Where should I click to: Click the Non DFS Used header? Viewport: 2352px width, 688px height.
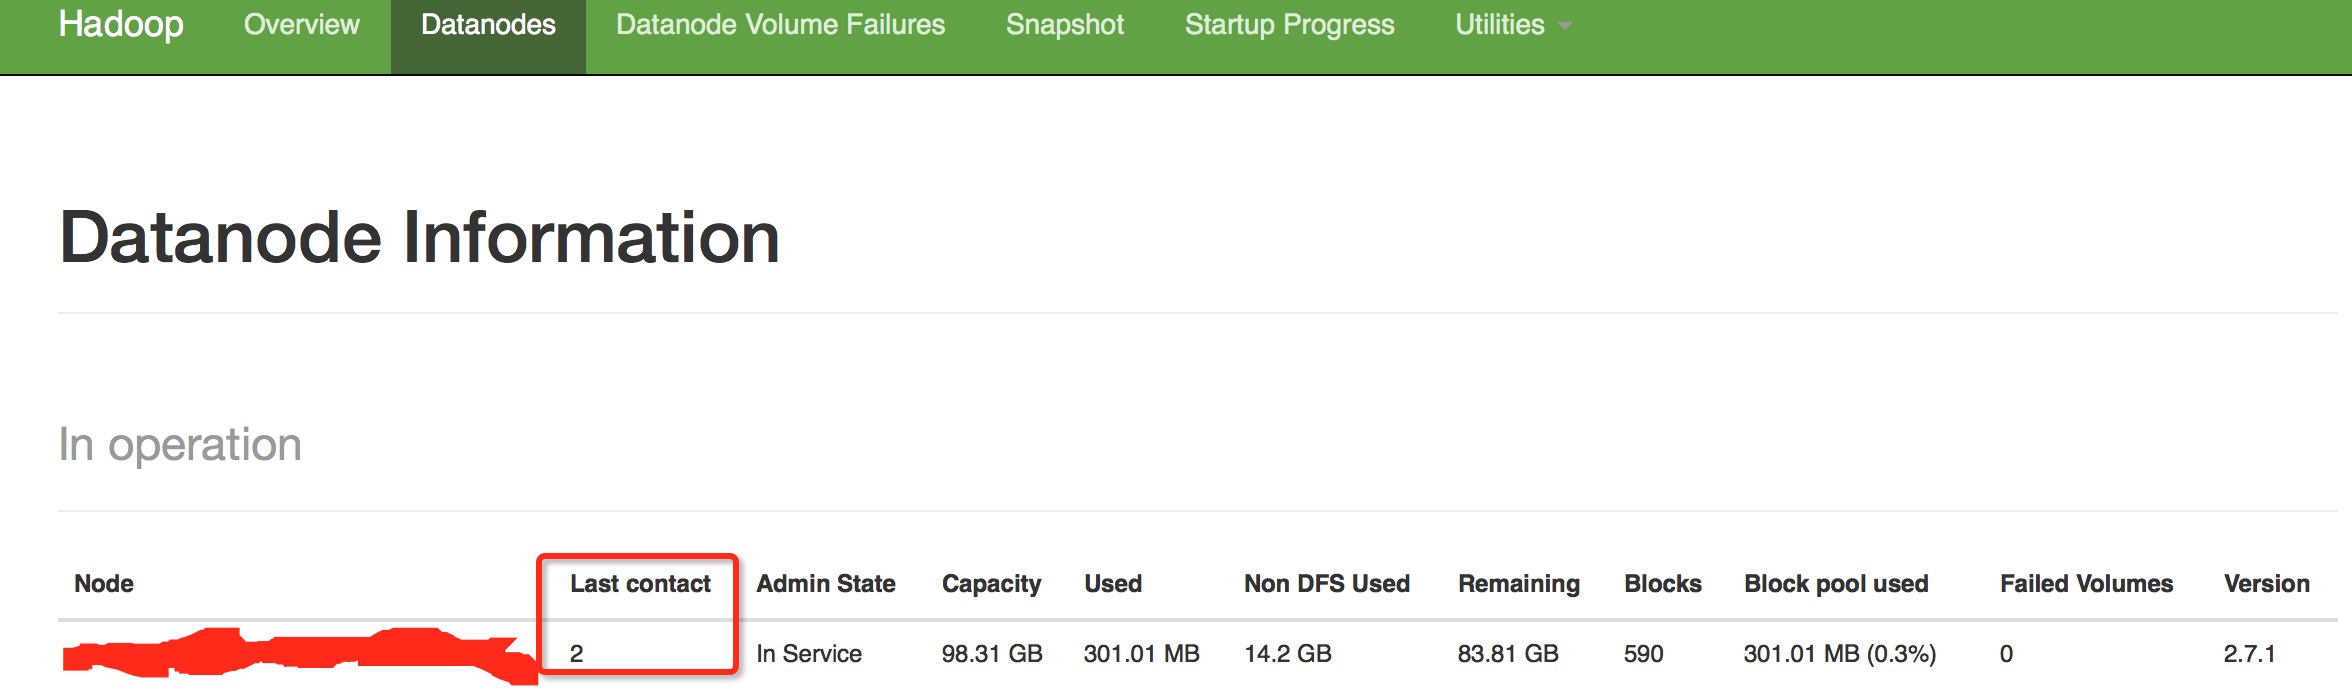pos(1327,583)
